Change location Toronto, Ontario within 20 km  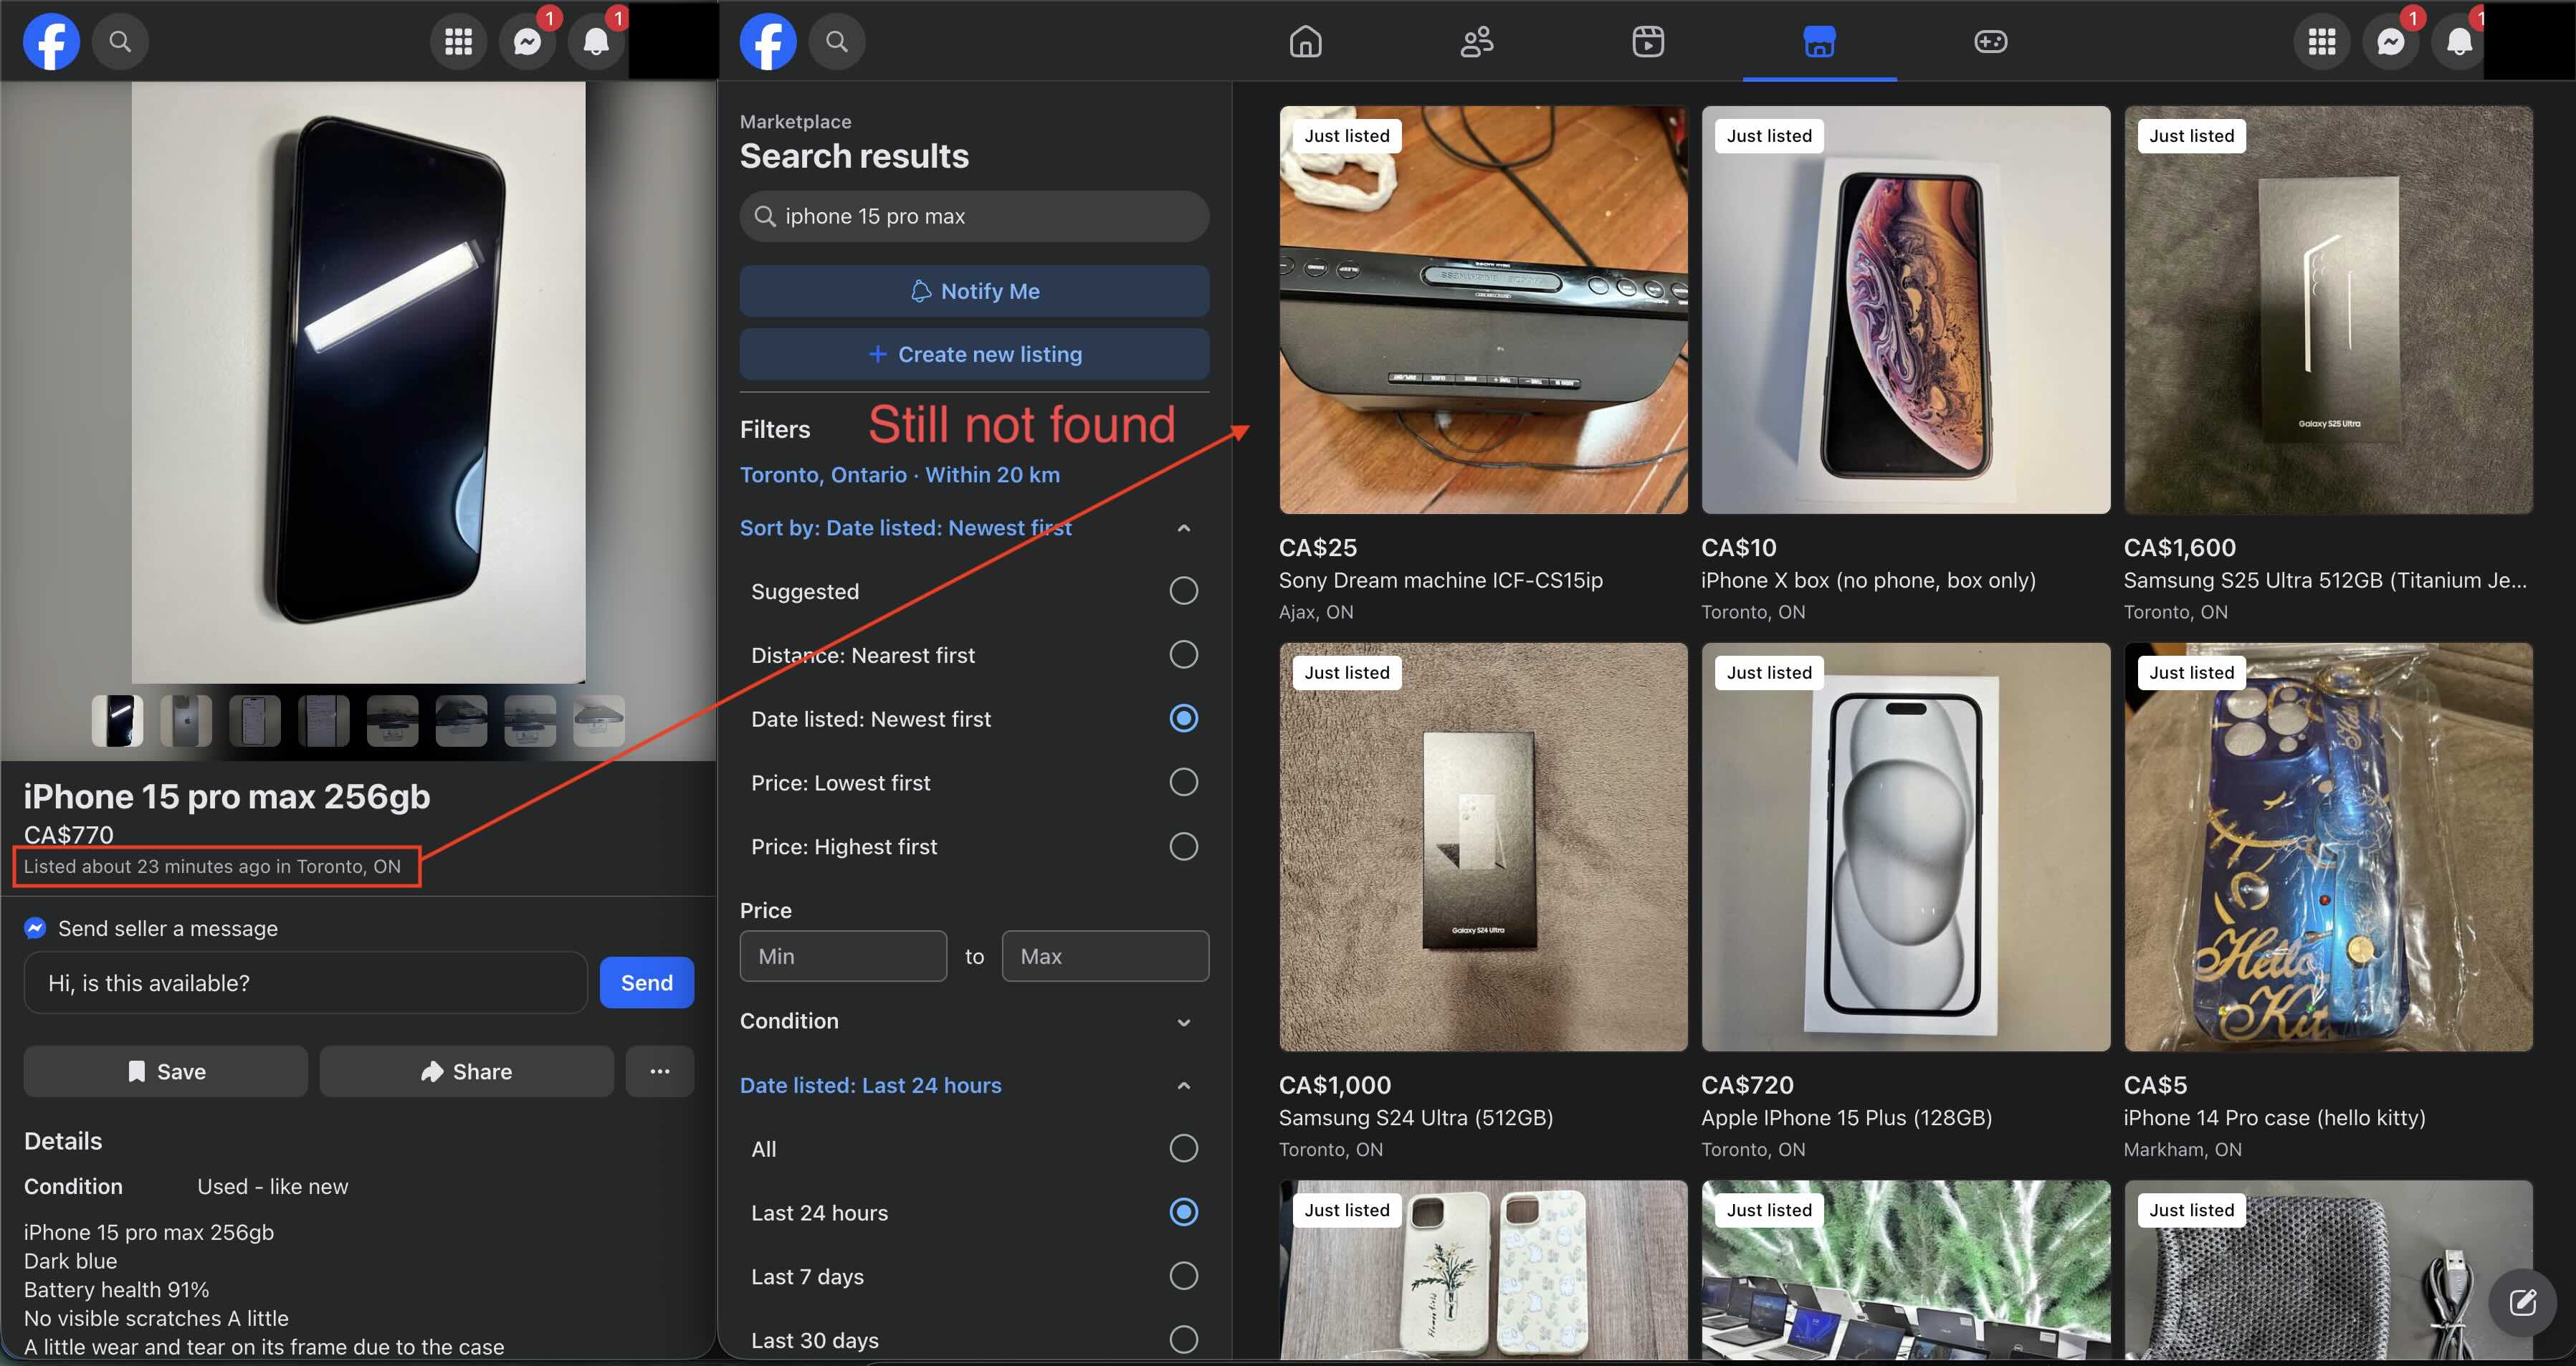click(899, 474)
